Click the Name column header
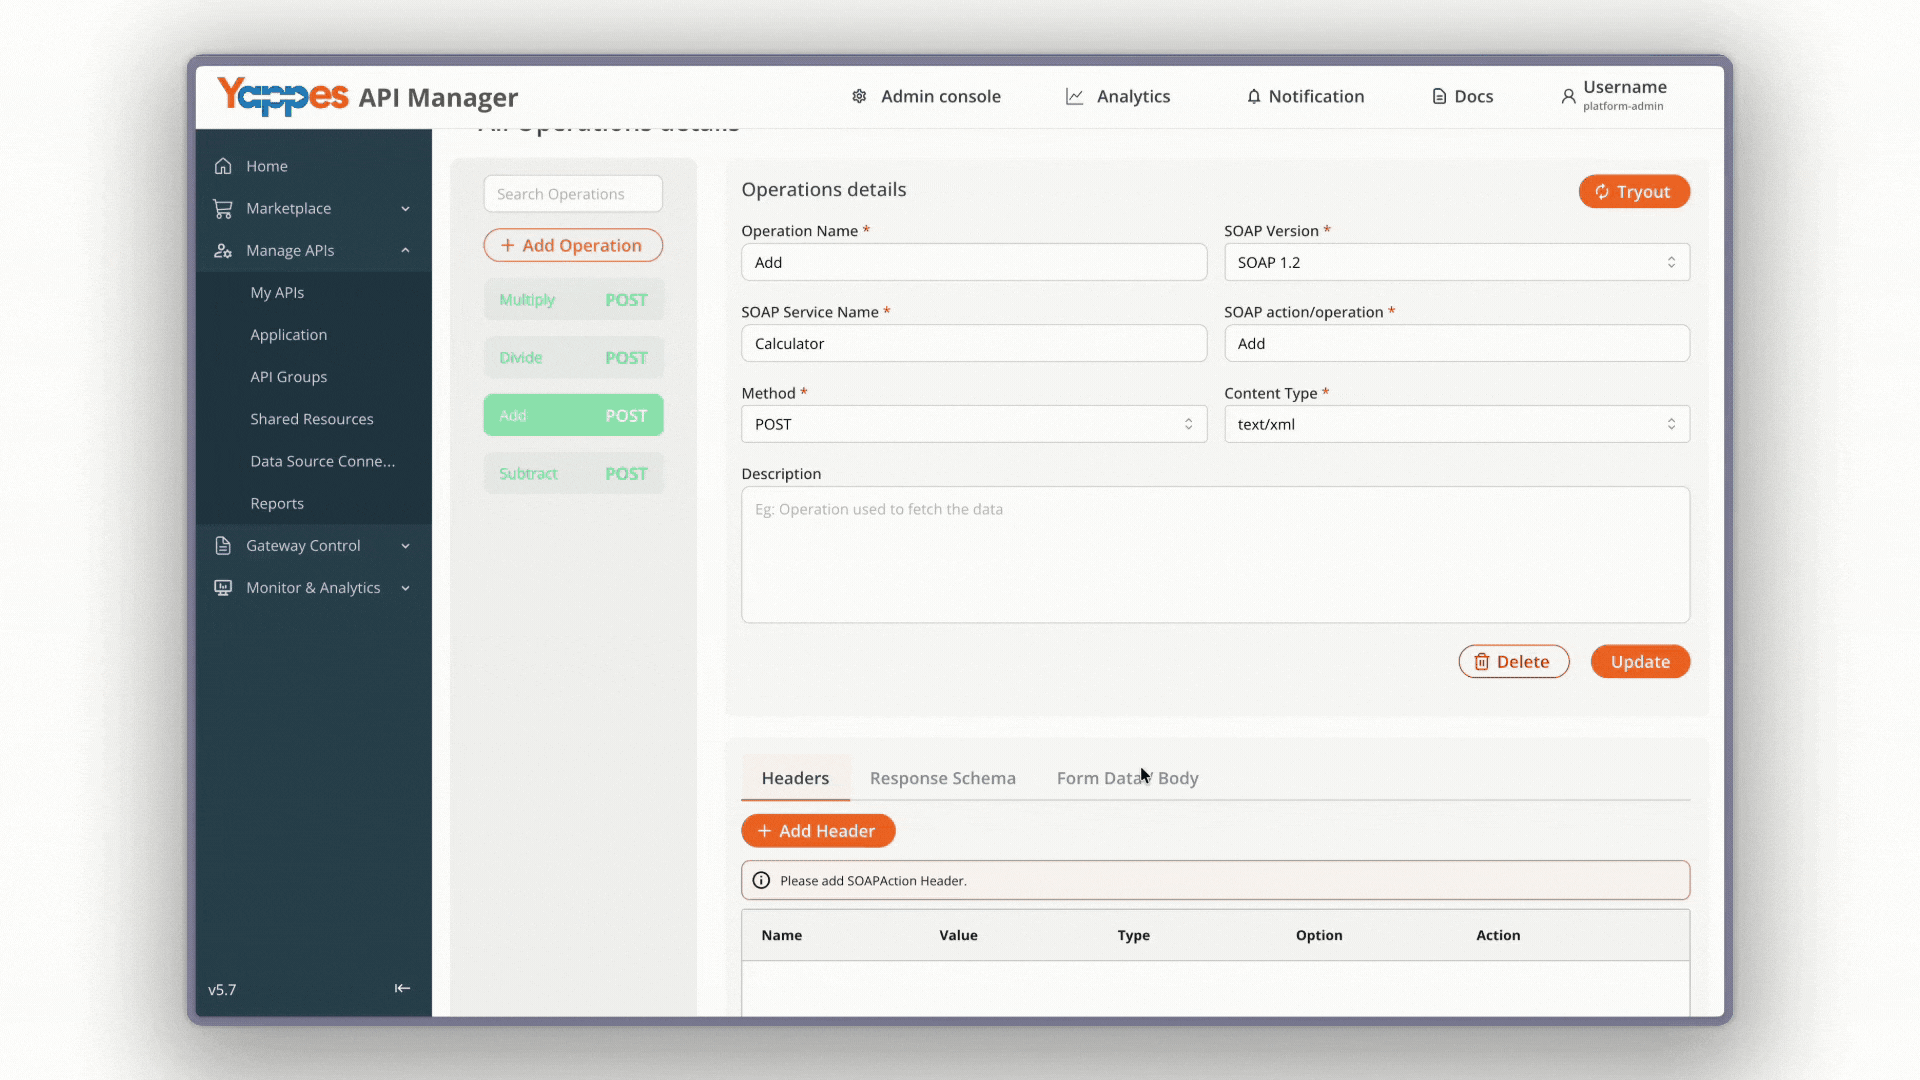 (x=781, y=935)
